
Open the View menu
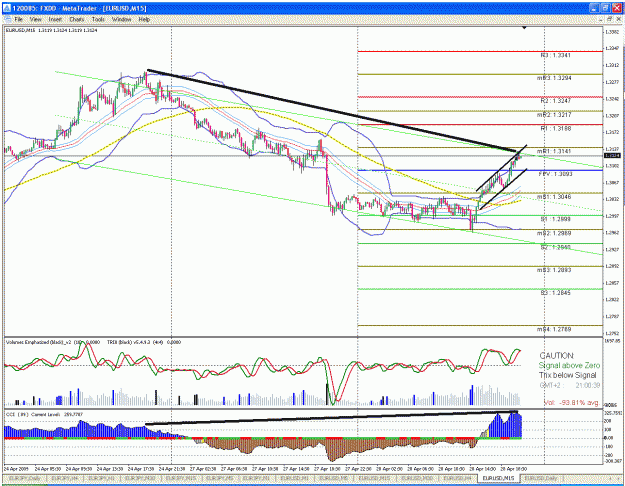[x=35, y=19]
